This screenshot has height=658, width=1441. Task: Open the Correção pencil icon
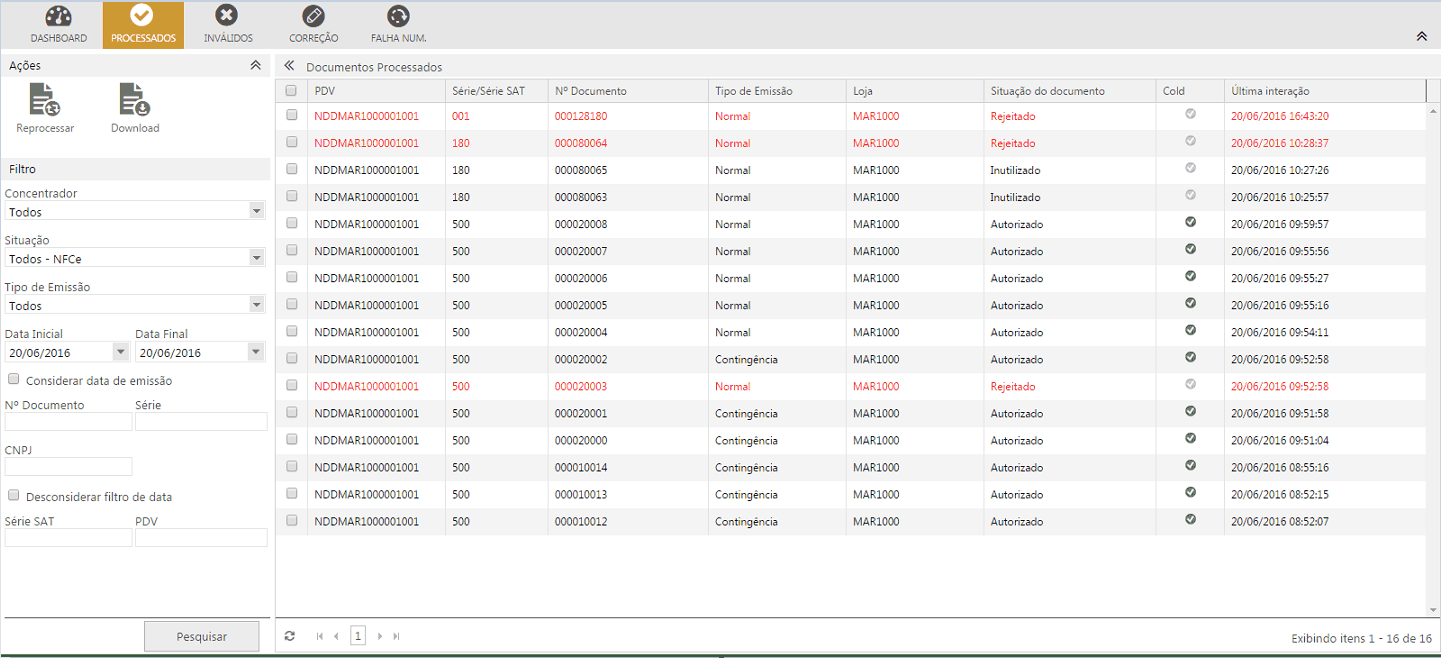313,17
